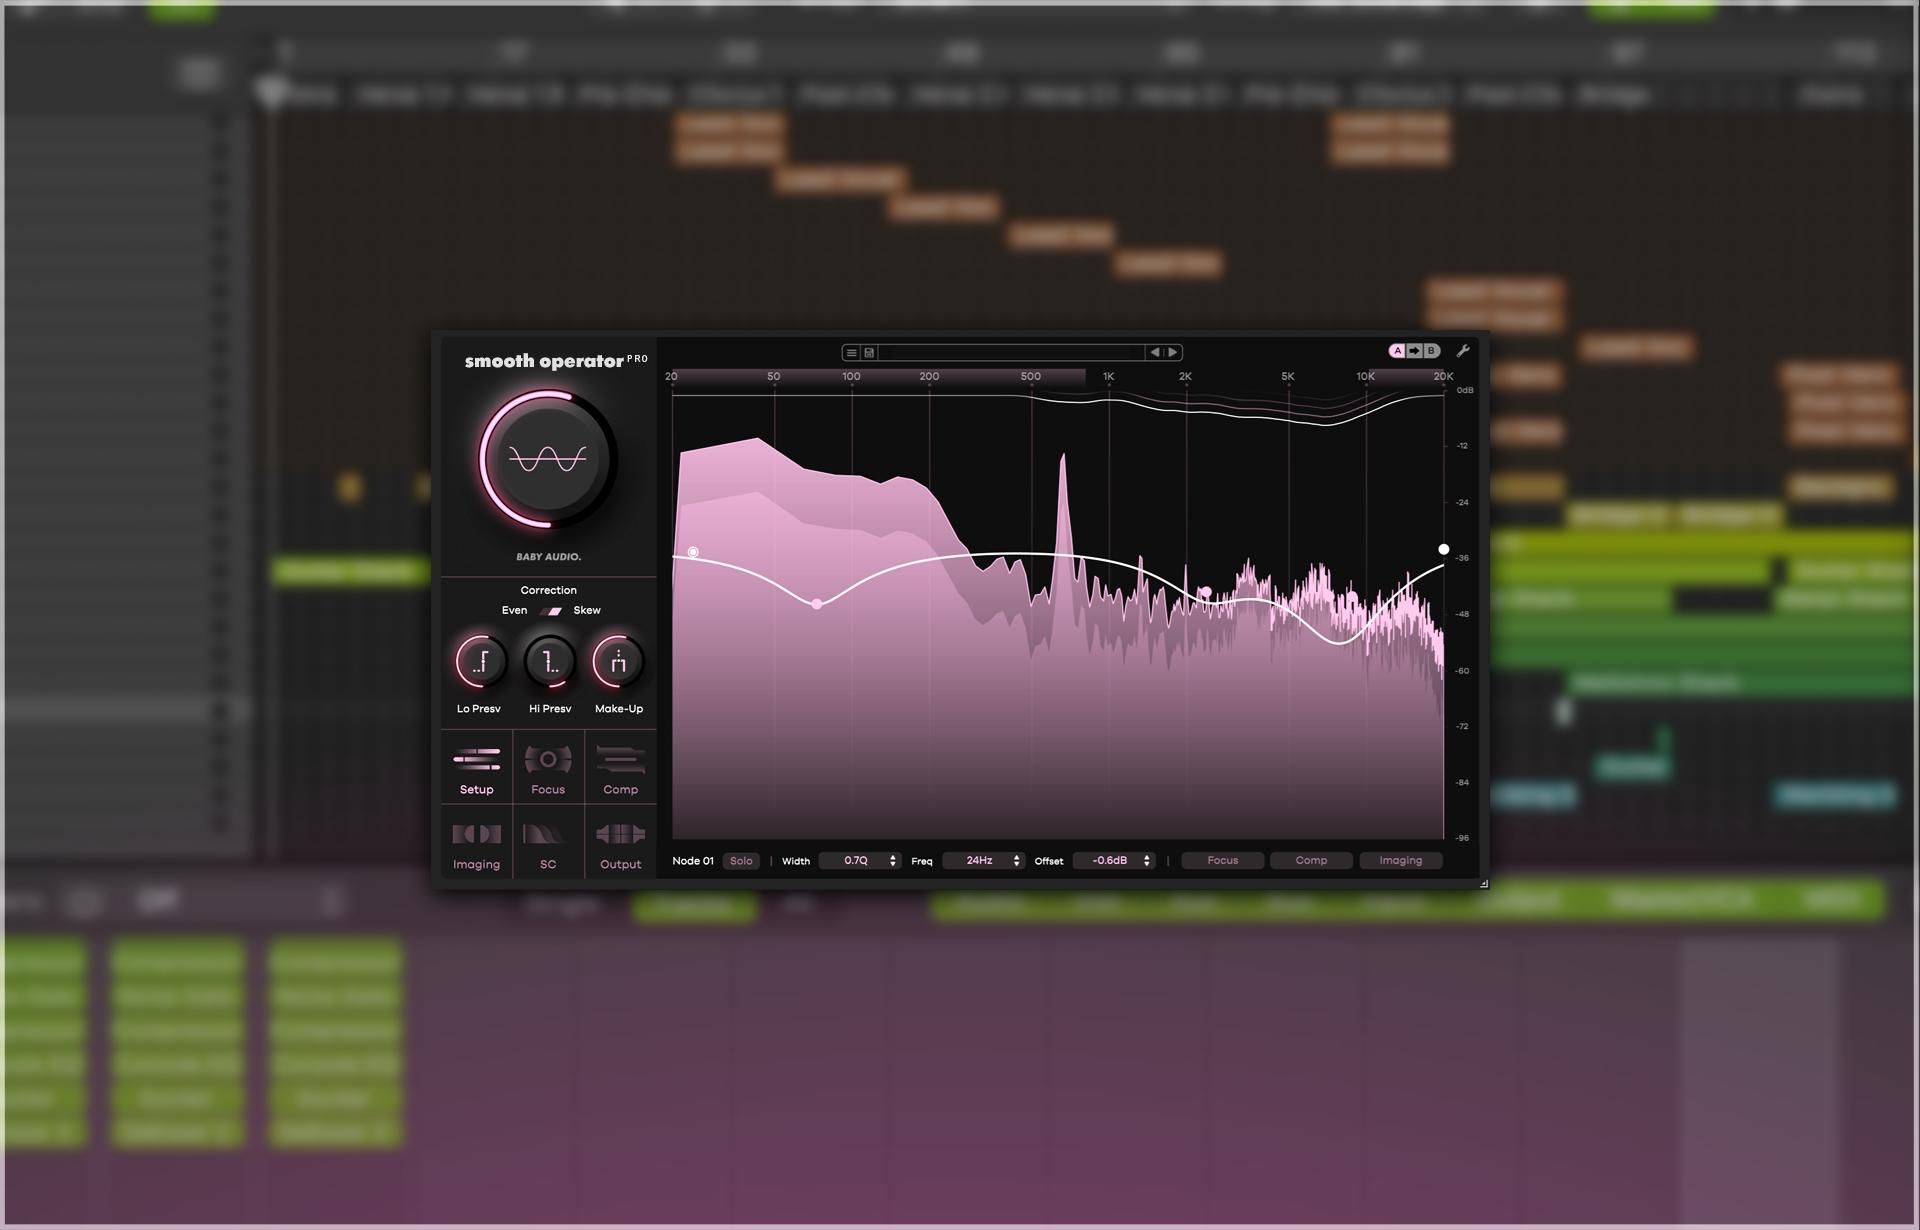Select the curve node near 2.4K
Screen dimensions: 1920x1230
[x=1206, y=593]
